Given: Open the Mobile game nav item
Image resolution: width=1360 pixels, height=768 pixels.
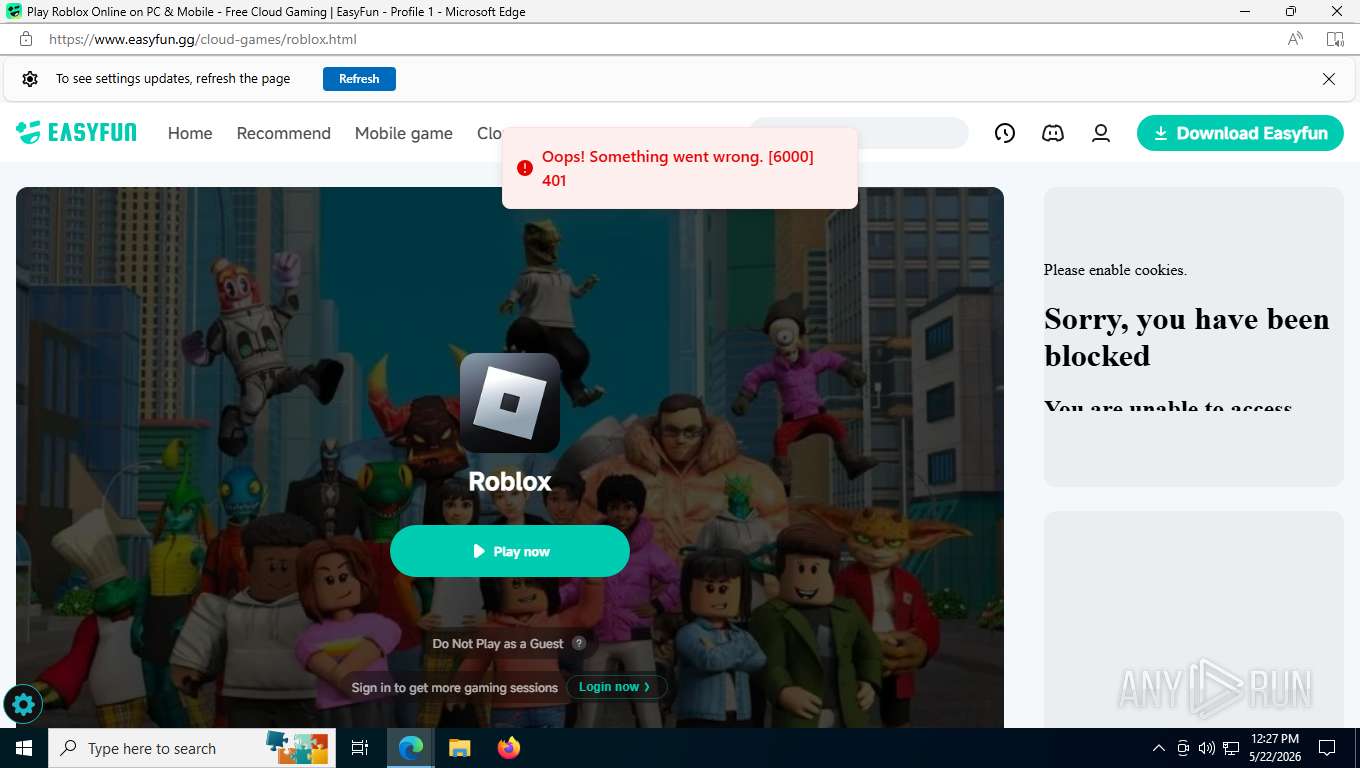Looking at the screenshot, I should click(x=404, y=133).
